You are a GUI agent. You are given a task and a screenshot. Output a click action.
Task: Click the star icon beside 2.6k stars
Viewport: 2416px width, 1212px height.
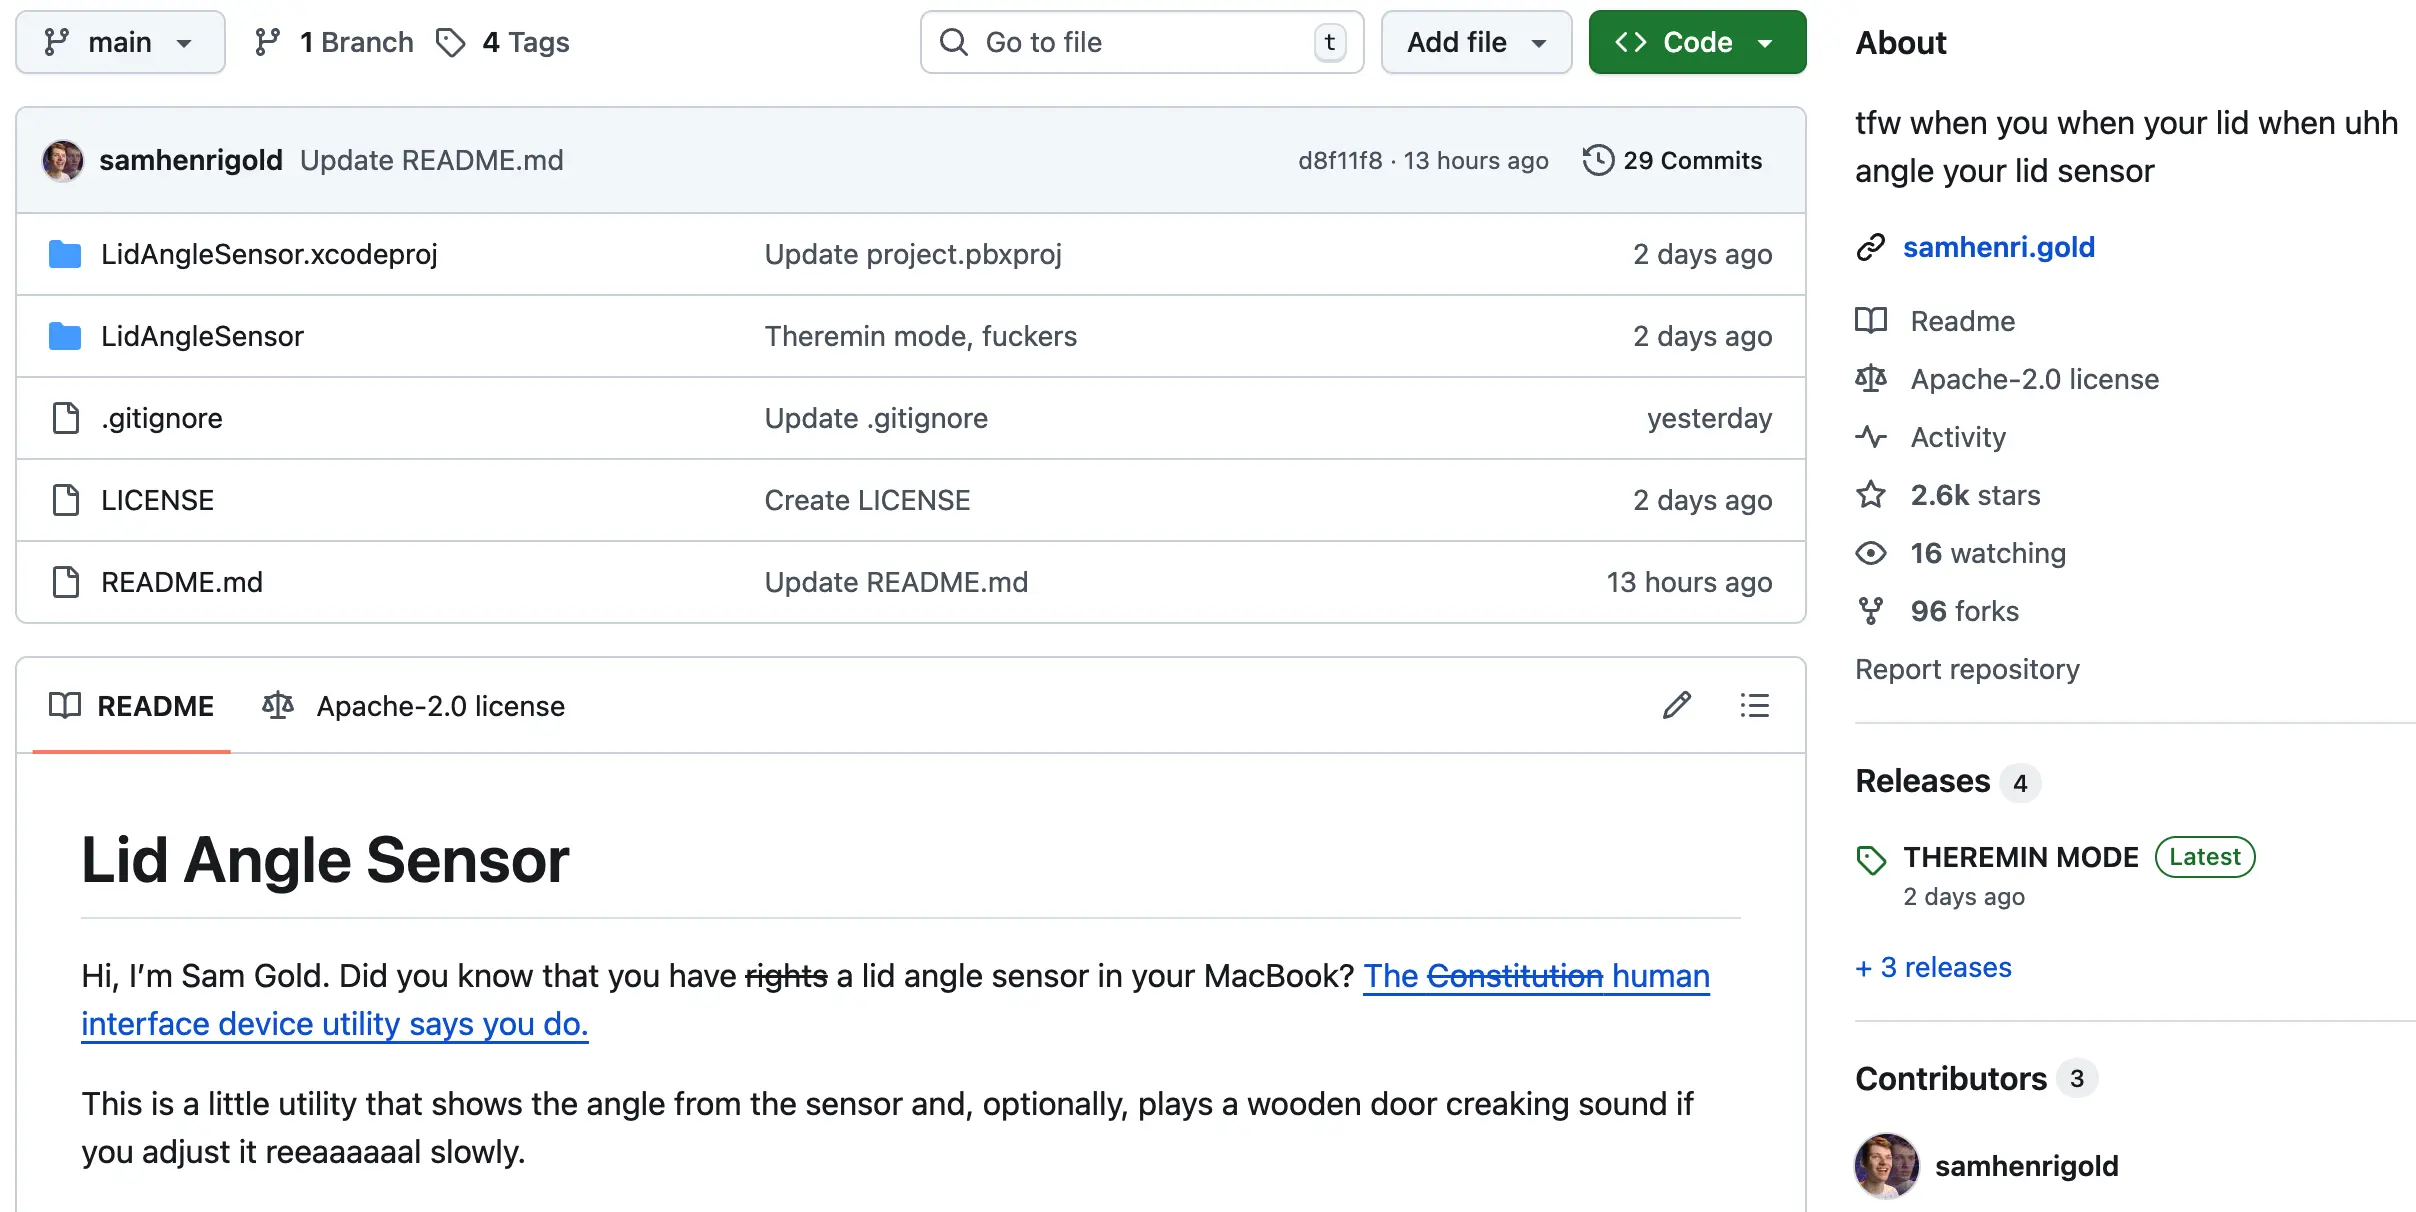(1871, 495)
